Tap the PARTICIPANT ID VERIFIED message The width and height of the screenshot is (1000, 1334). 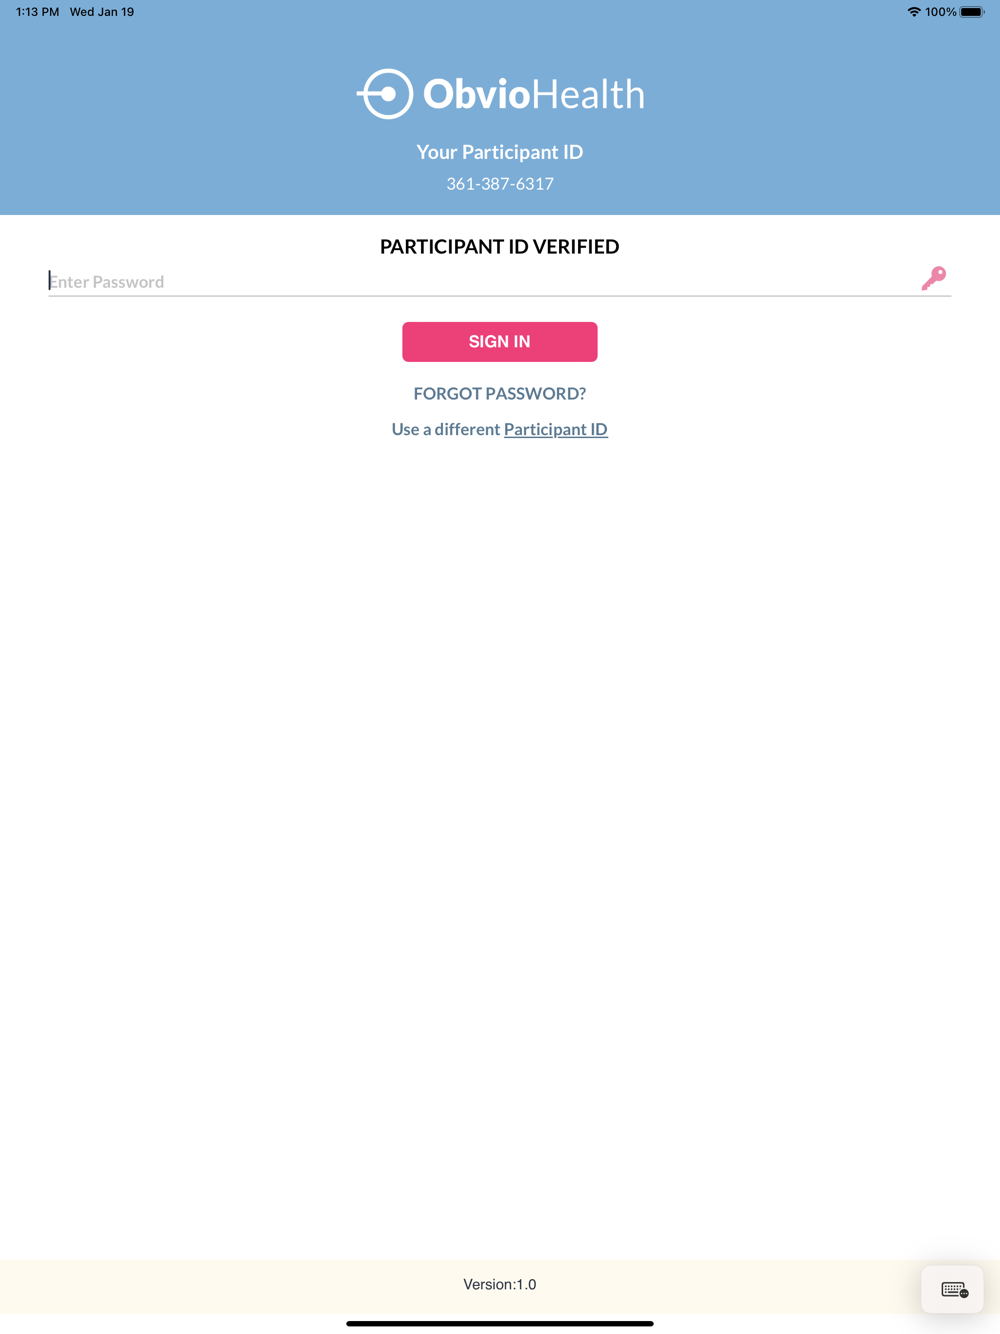[500, 247]
